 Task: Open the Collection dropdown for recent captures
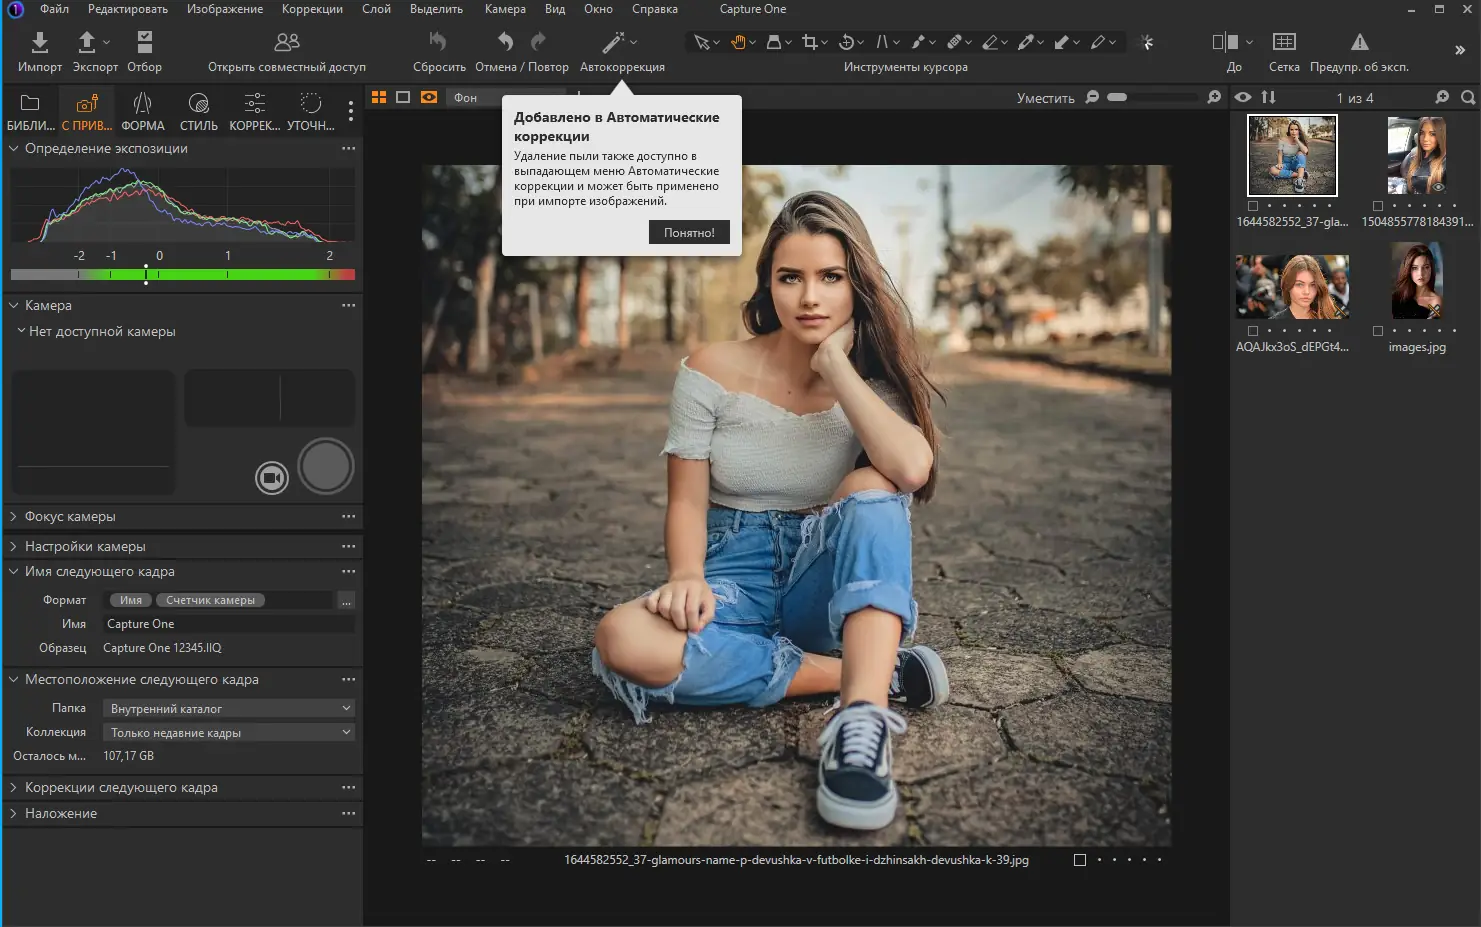229,732
